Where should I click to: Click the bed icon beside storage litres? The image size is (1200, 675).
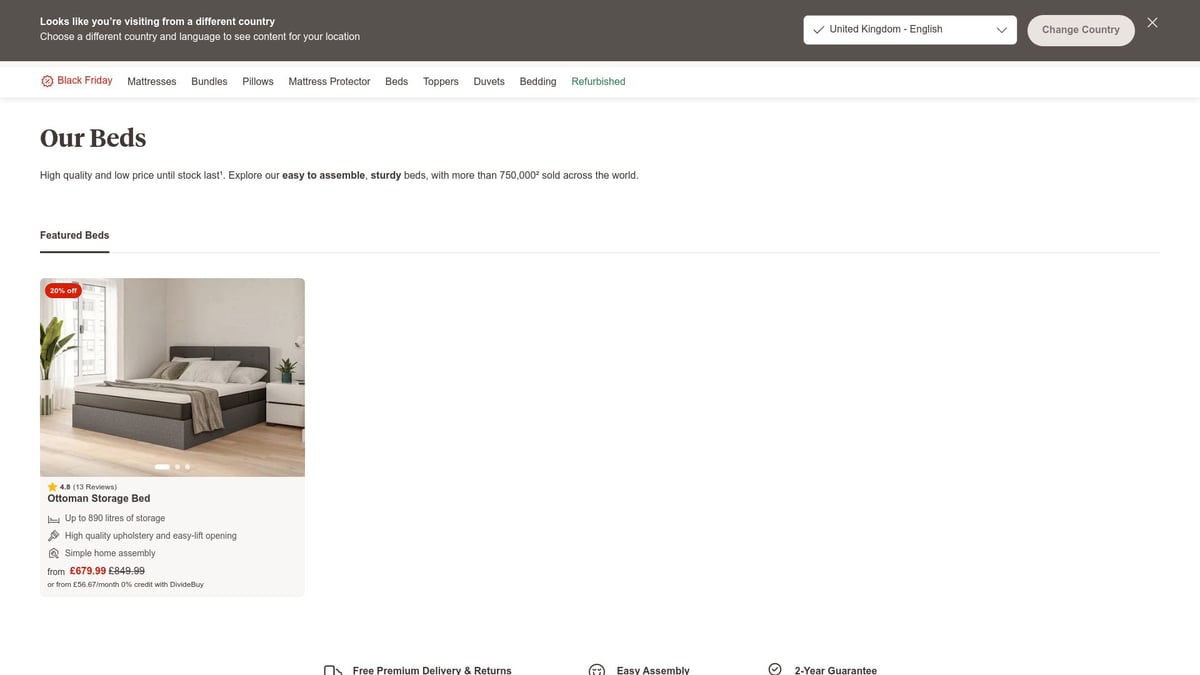[54, 519]
